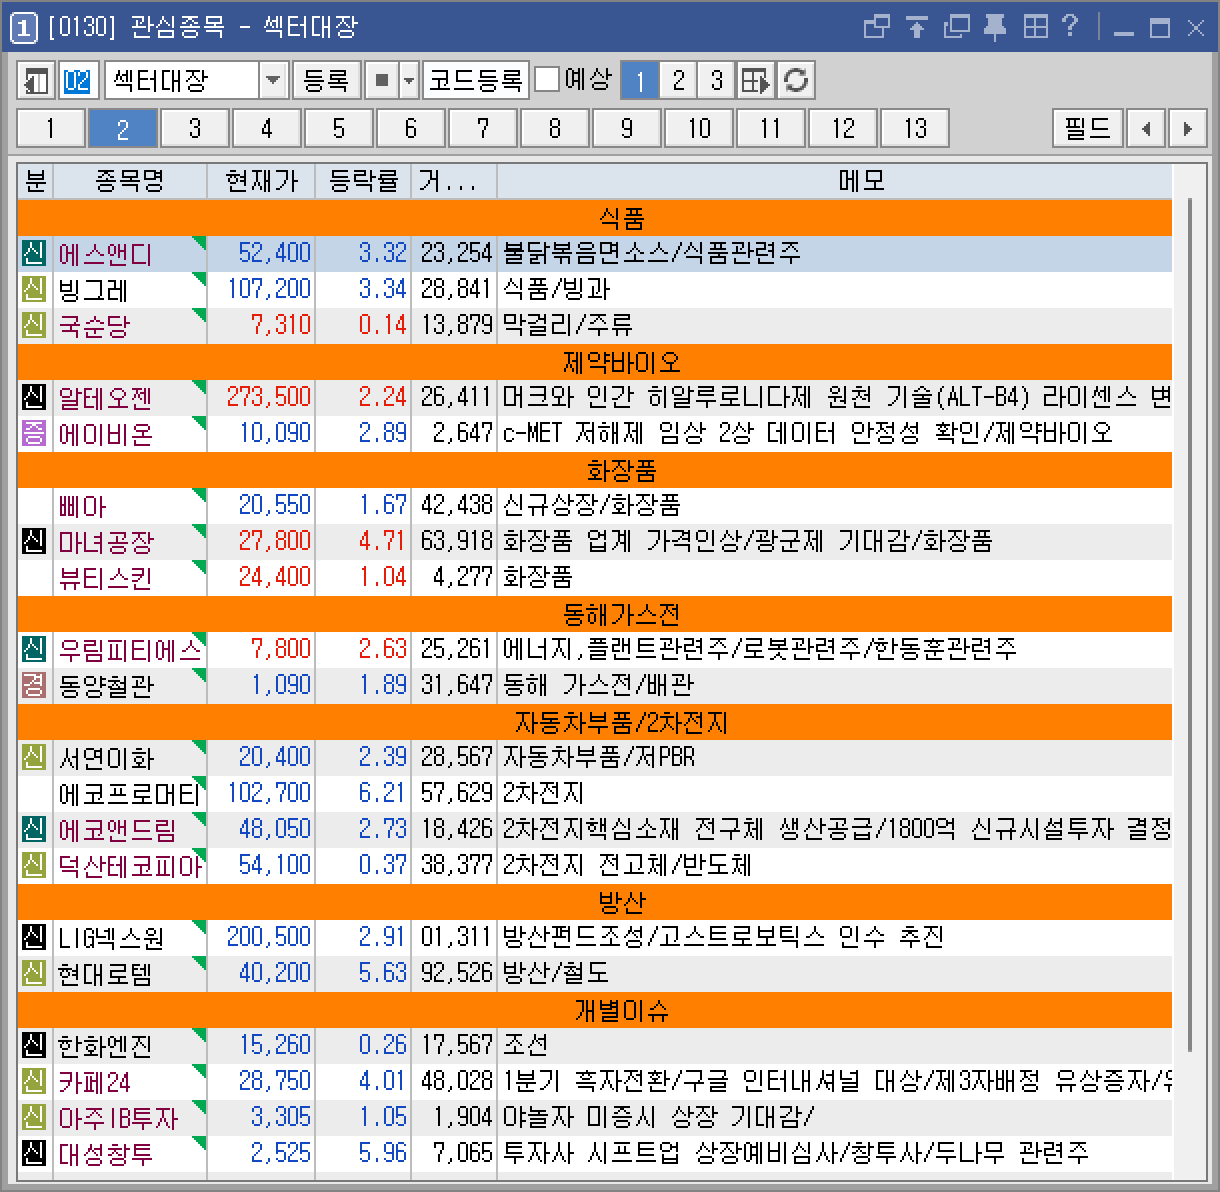Select stock name 에코프로머티
The image size is (1220, 1192).
tap(130, 794)
